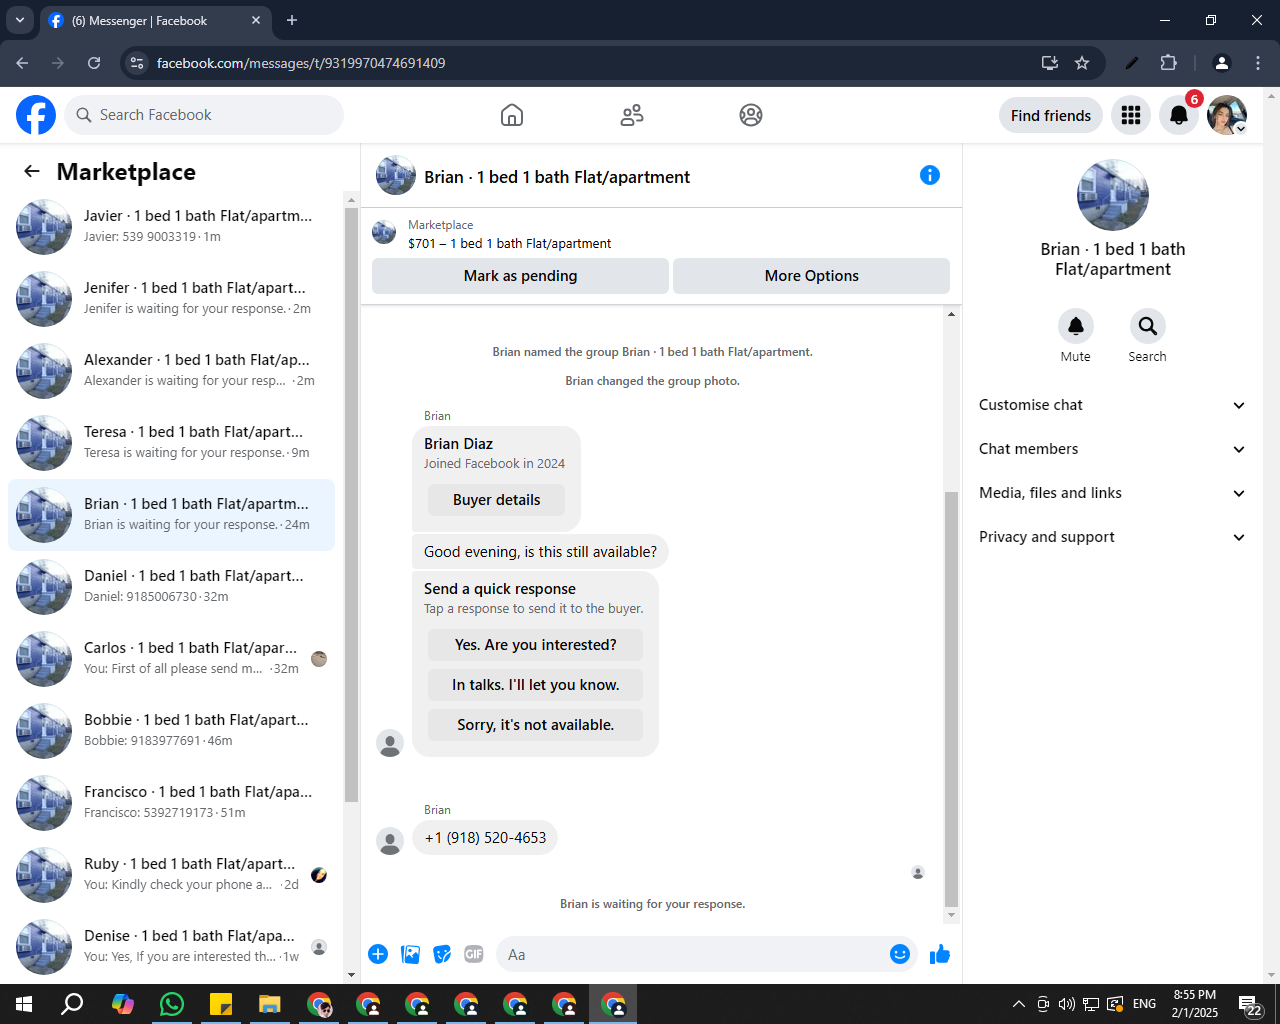This screenshot has height=1024, width=1280.
Task: Click Brian's group photo in right panel
Action: (x=1112, y=195)
